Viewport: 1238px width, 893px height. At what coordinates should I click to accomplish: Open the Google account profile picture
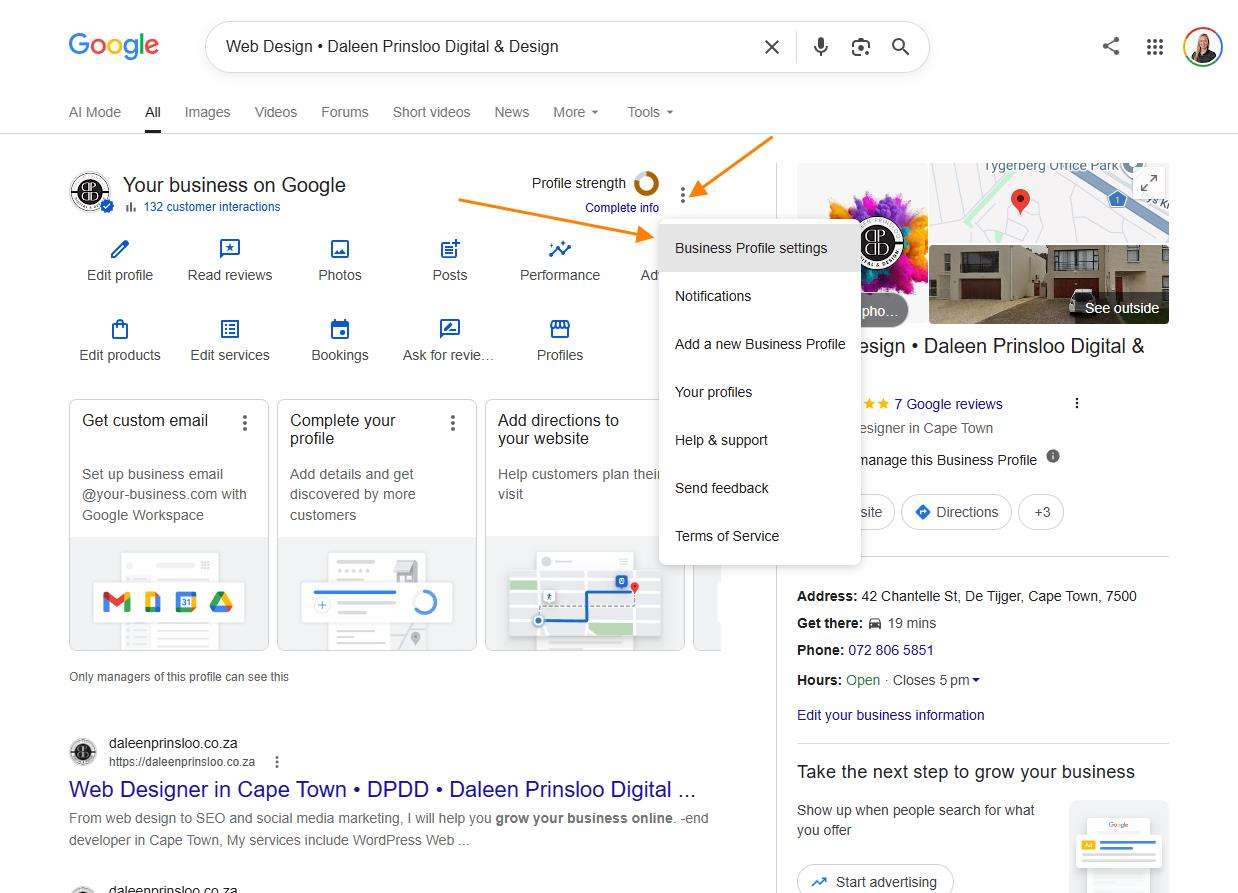(x=1202, y=47)
